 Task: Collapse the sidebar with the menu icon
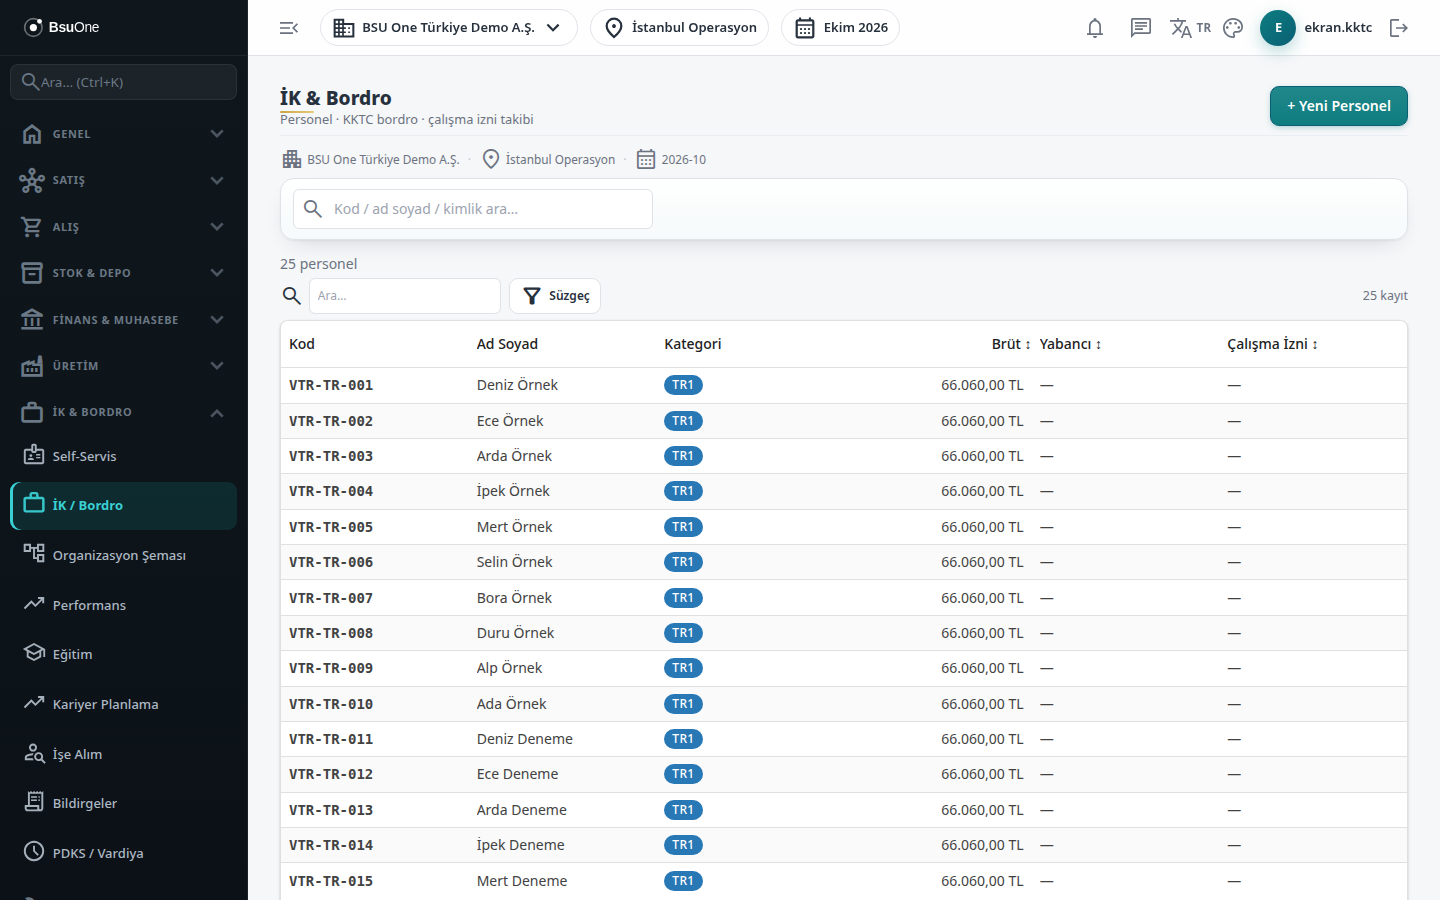(289, 28)
